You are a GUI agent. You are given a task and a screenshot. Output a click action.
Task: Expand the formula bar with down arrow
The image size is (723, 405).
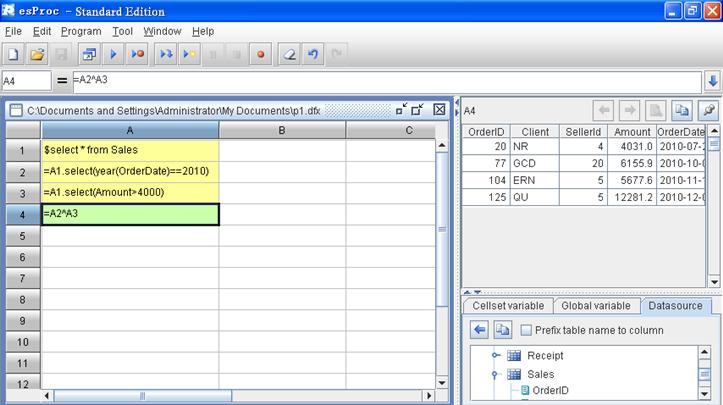712,81
